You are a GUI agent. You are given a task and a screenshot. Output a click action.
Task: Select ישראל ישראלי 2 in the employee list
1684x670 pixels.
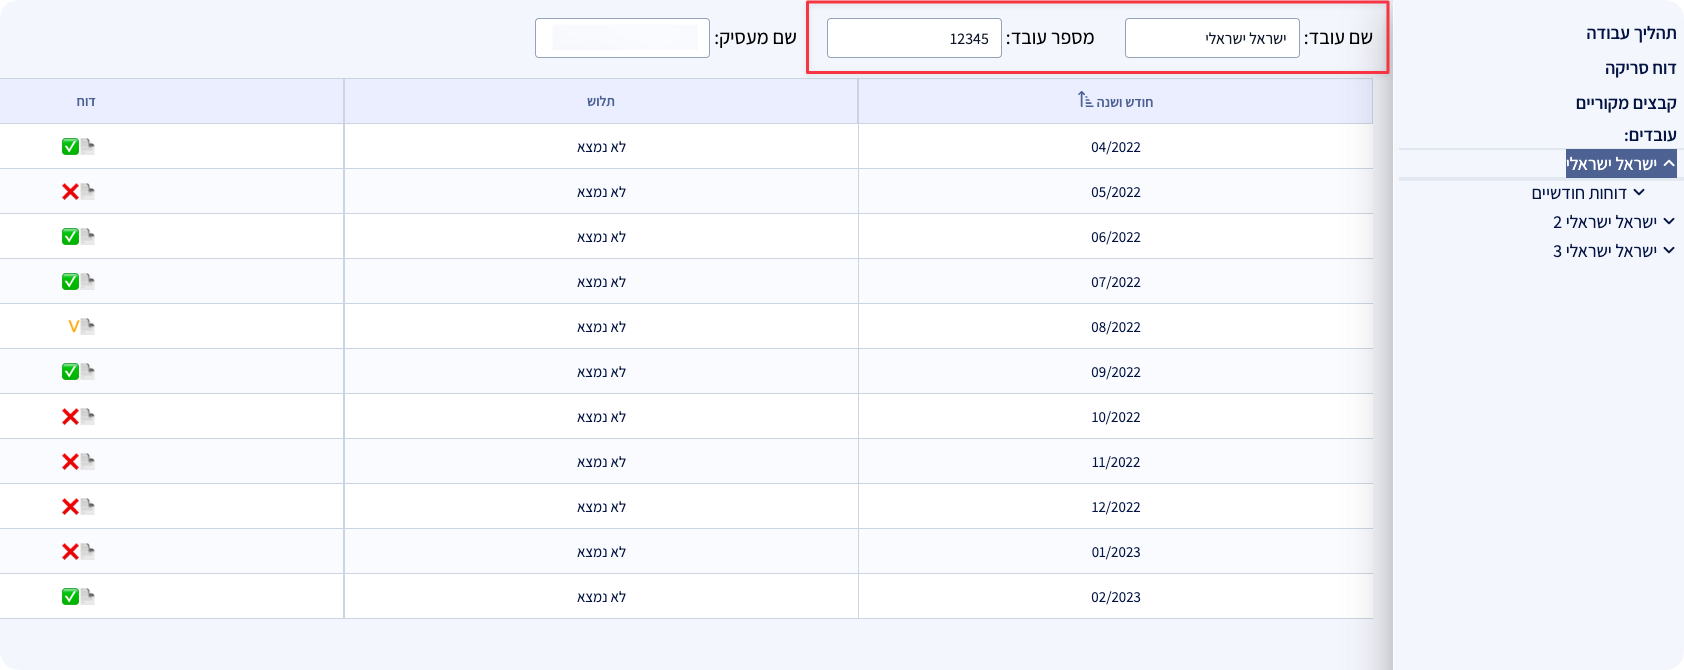pyautogui.click(x=1604, y=222)
